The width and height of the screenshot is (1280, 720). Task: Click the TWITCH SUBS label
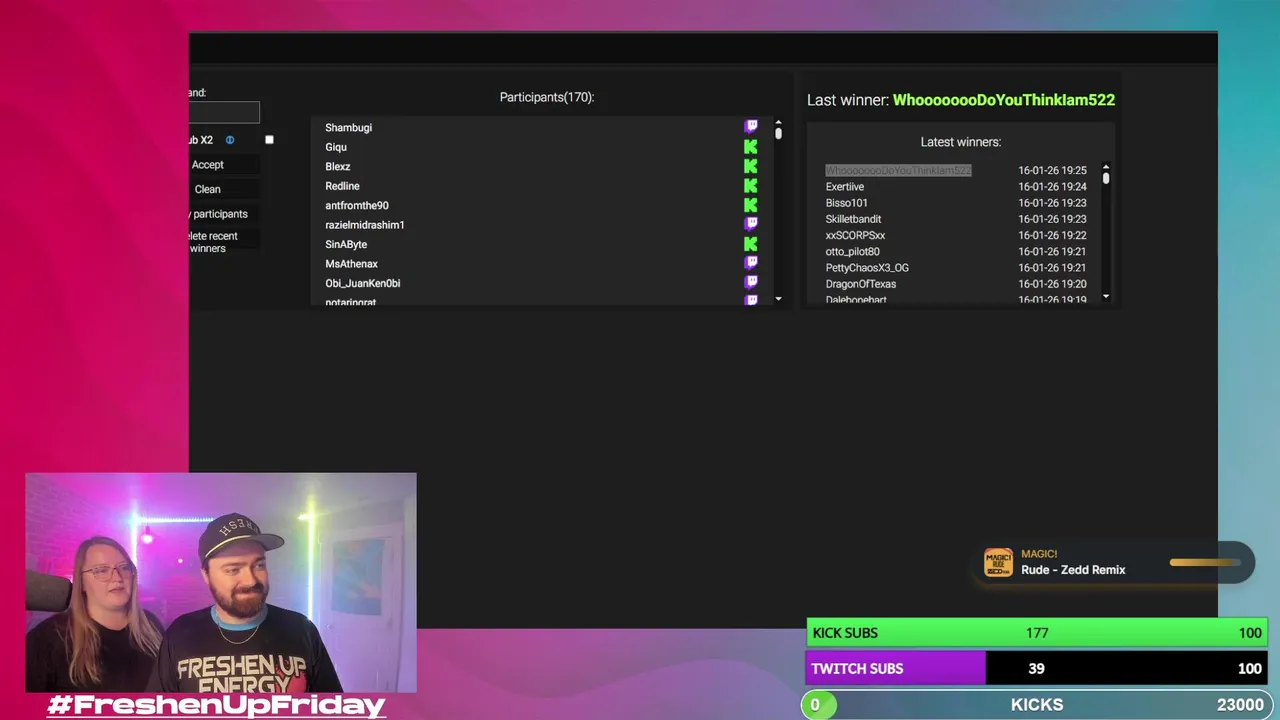[857, 669]
